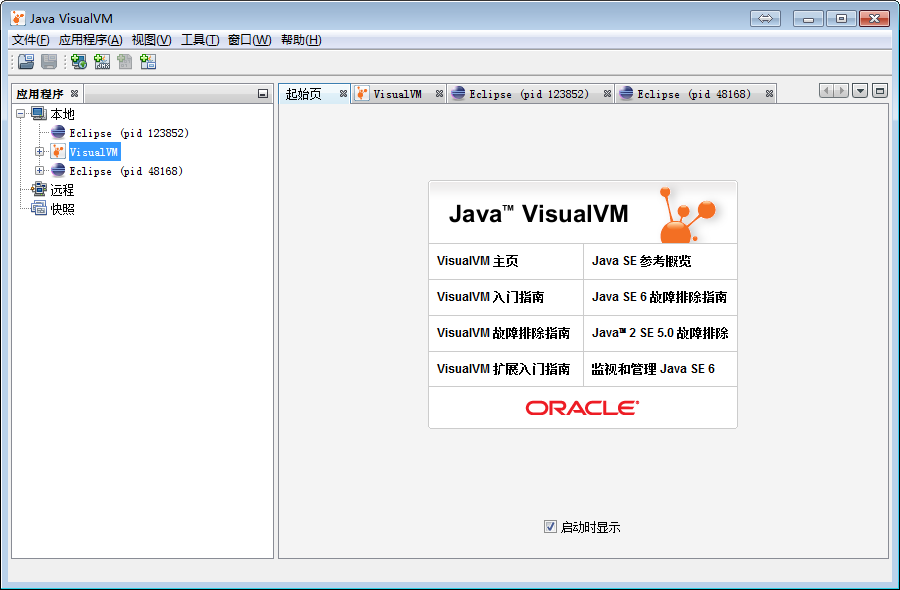This screenshot has height=590, width=900.
Task: Close the 起始页 tab
Action: pyautogui.click(x=343, y=94)
